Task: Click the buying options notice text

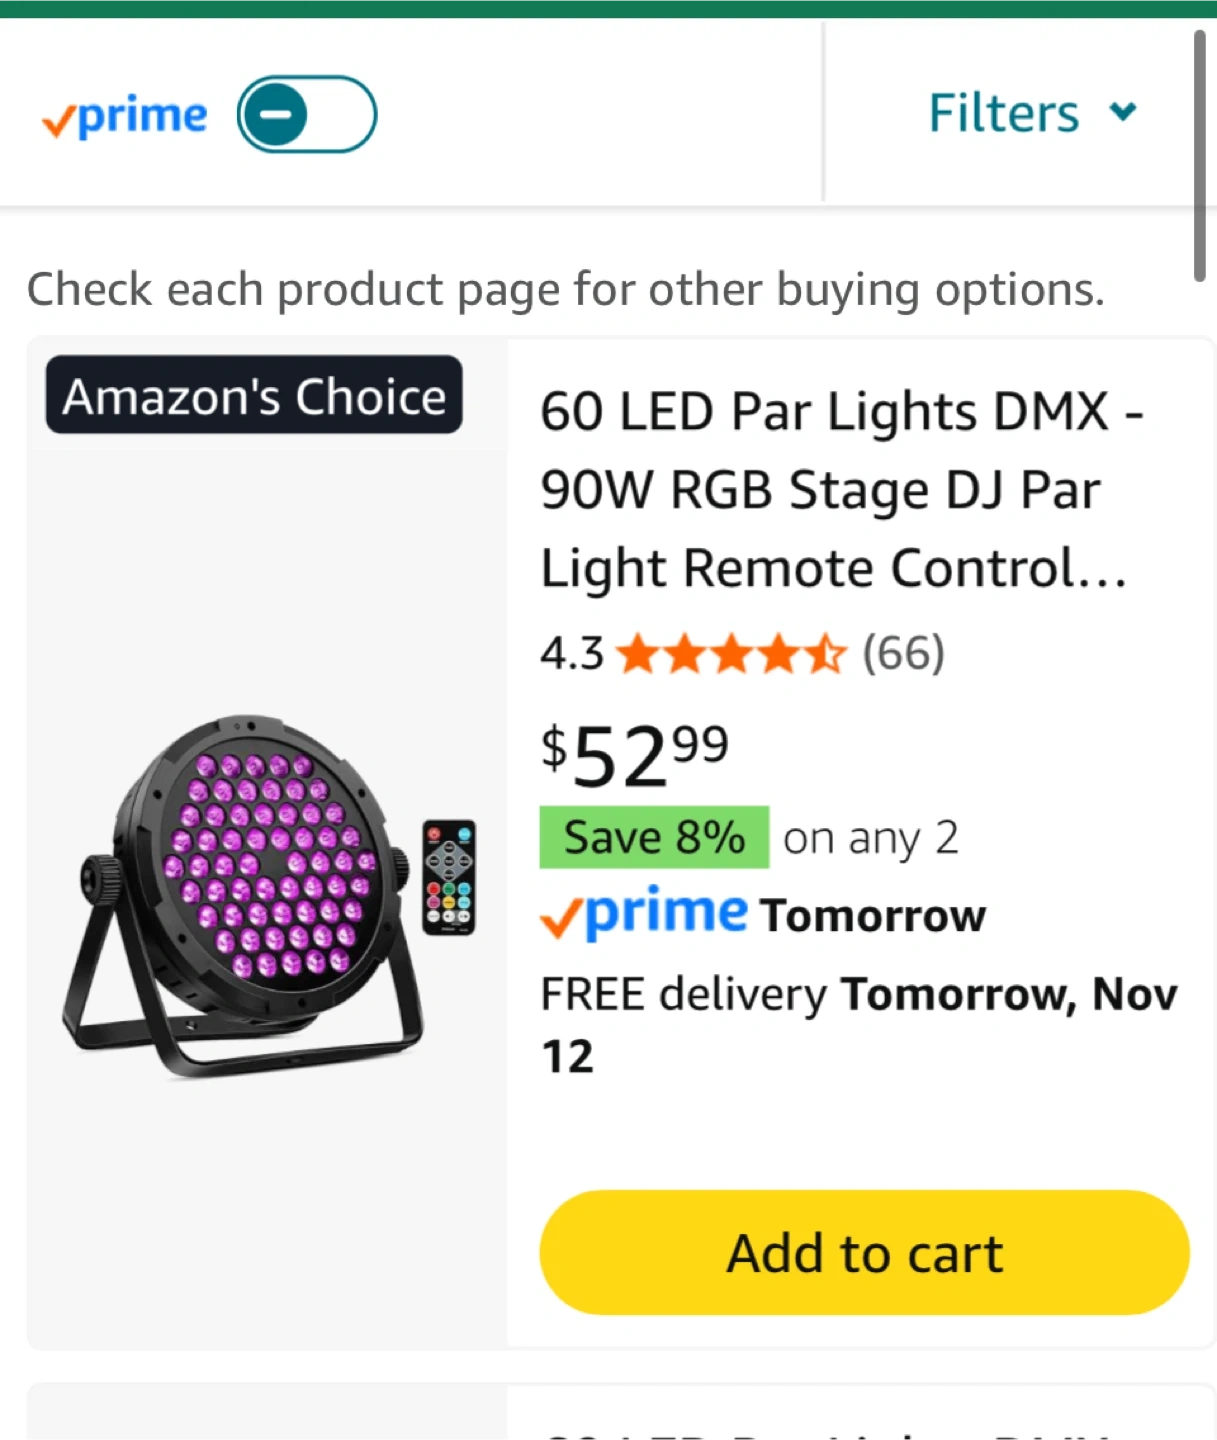Action: tap(565, 290)
